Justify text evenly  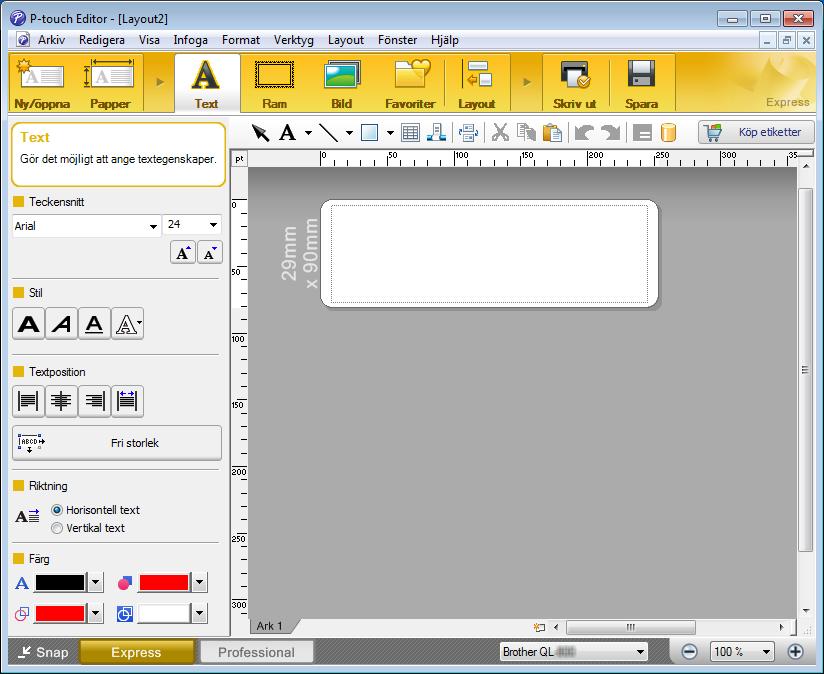coord(128,401)
